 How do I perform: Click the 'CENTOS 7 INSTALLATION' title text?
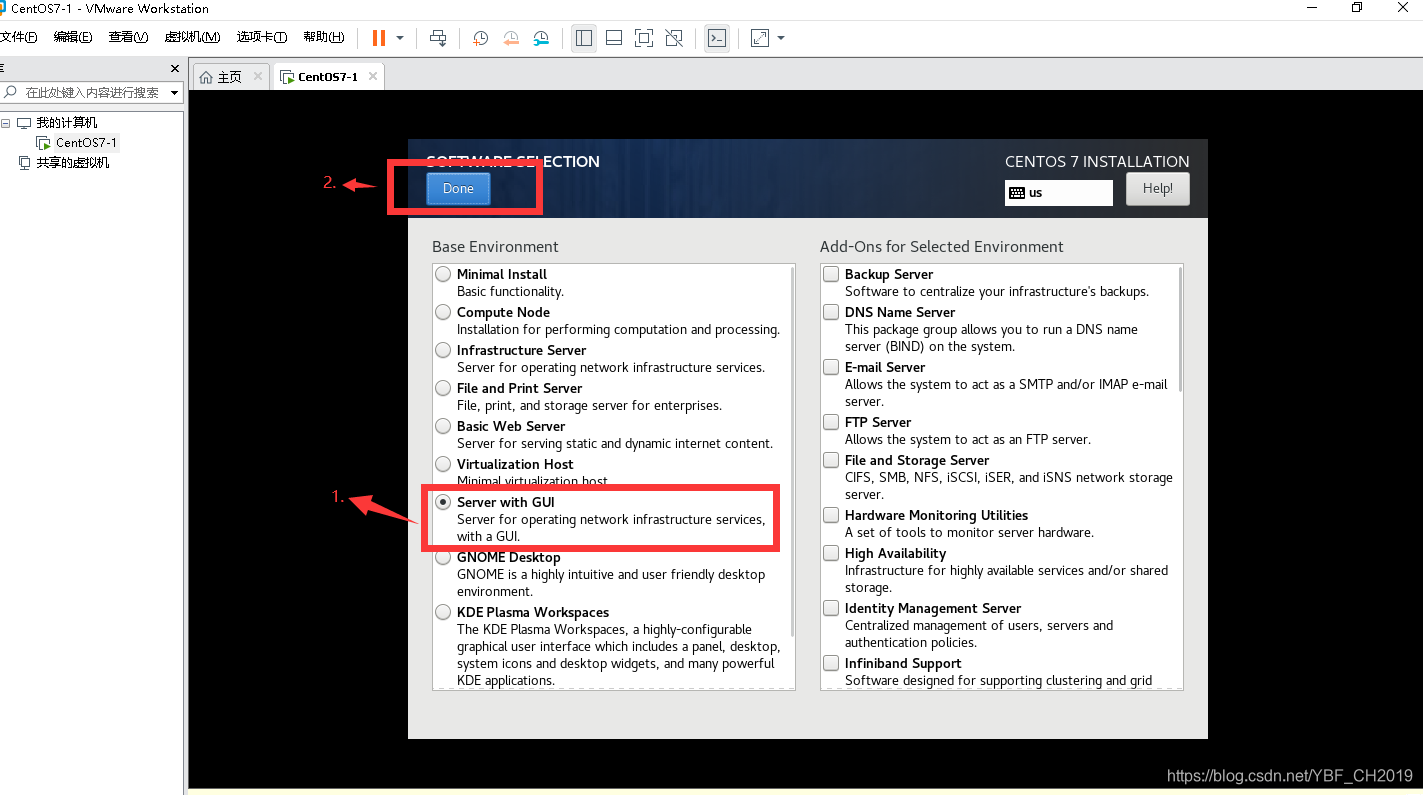pyautogui.click(x=1097, y=161)
